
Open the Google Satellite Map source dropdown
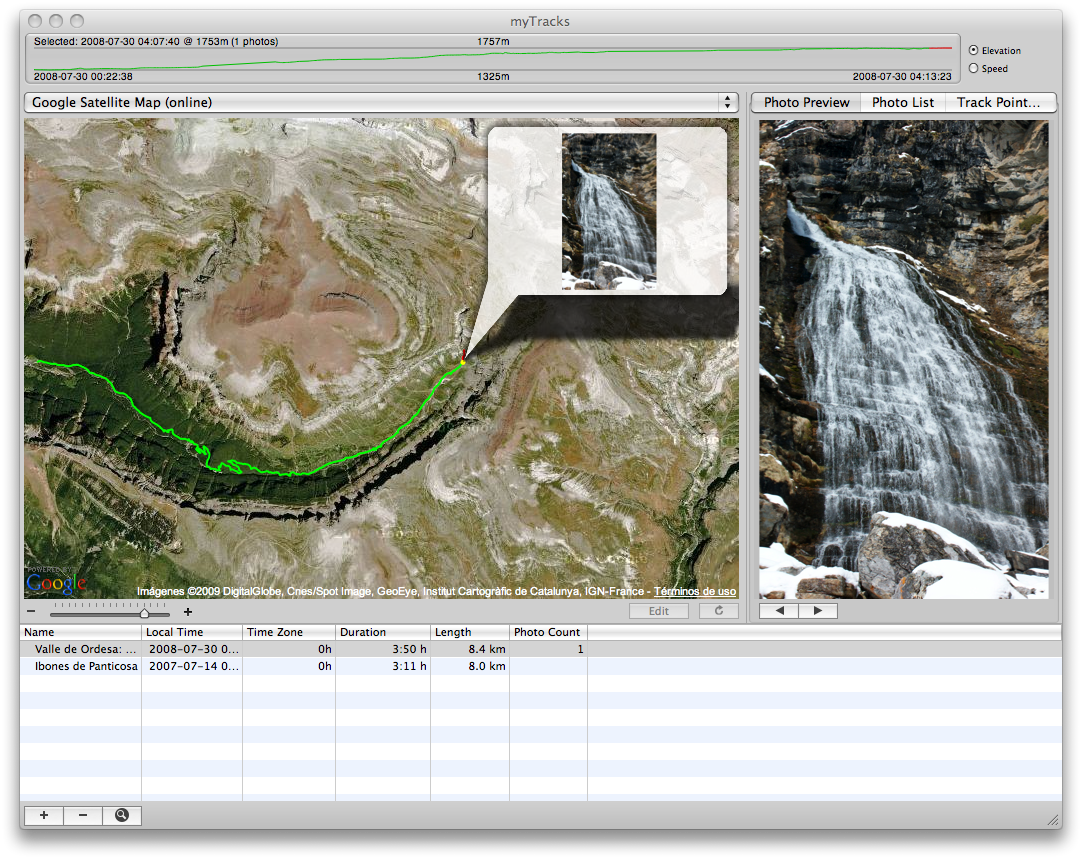pyautogui.click(x=727, y=102)
